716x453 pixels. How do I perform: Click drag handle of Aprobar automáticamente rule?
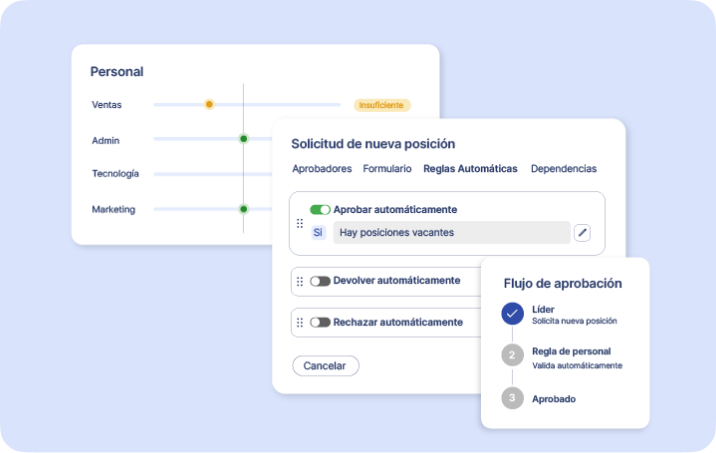pyautogui.click(x=300, y=223)
